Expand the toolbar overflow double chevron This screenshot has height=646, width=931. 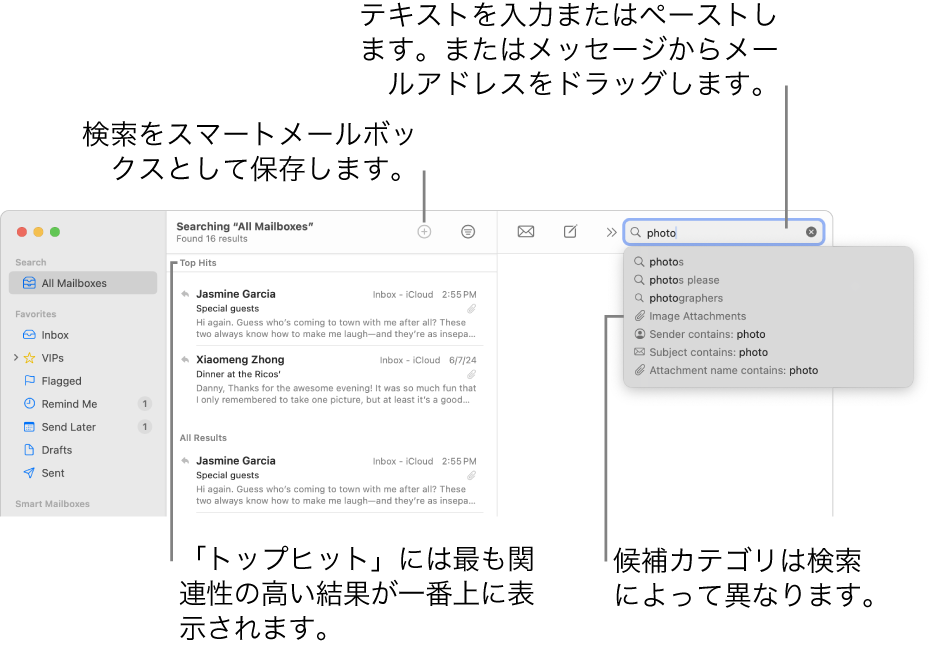click(x=611, y=232)
